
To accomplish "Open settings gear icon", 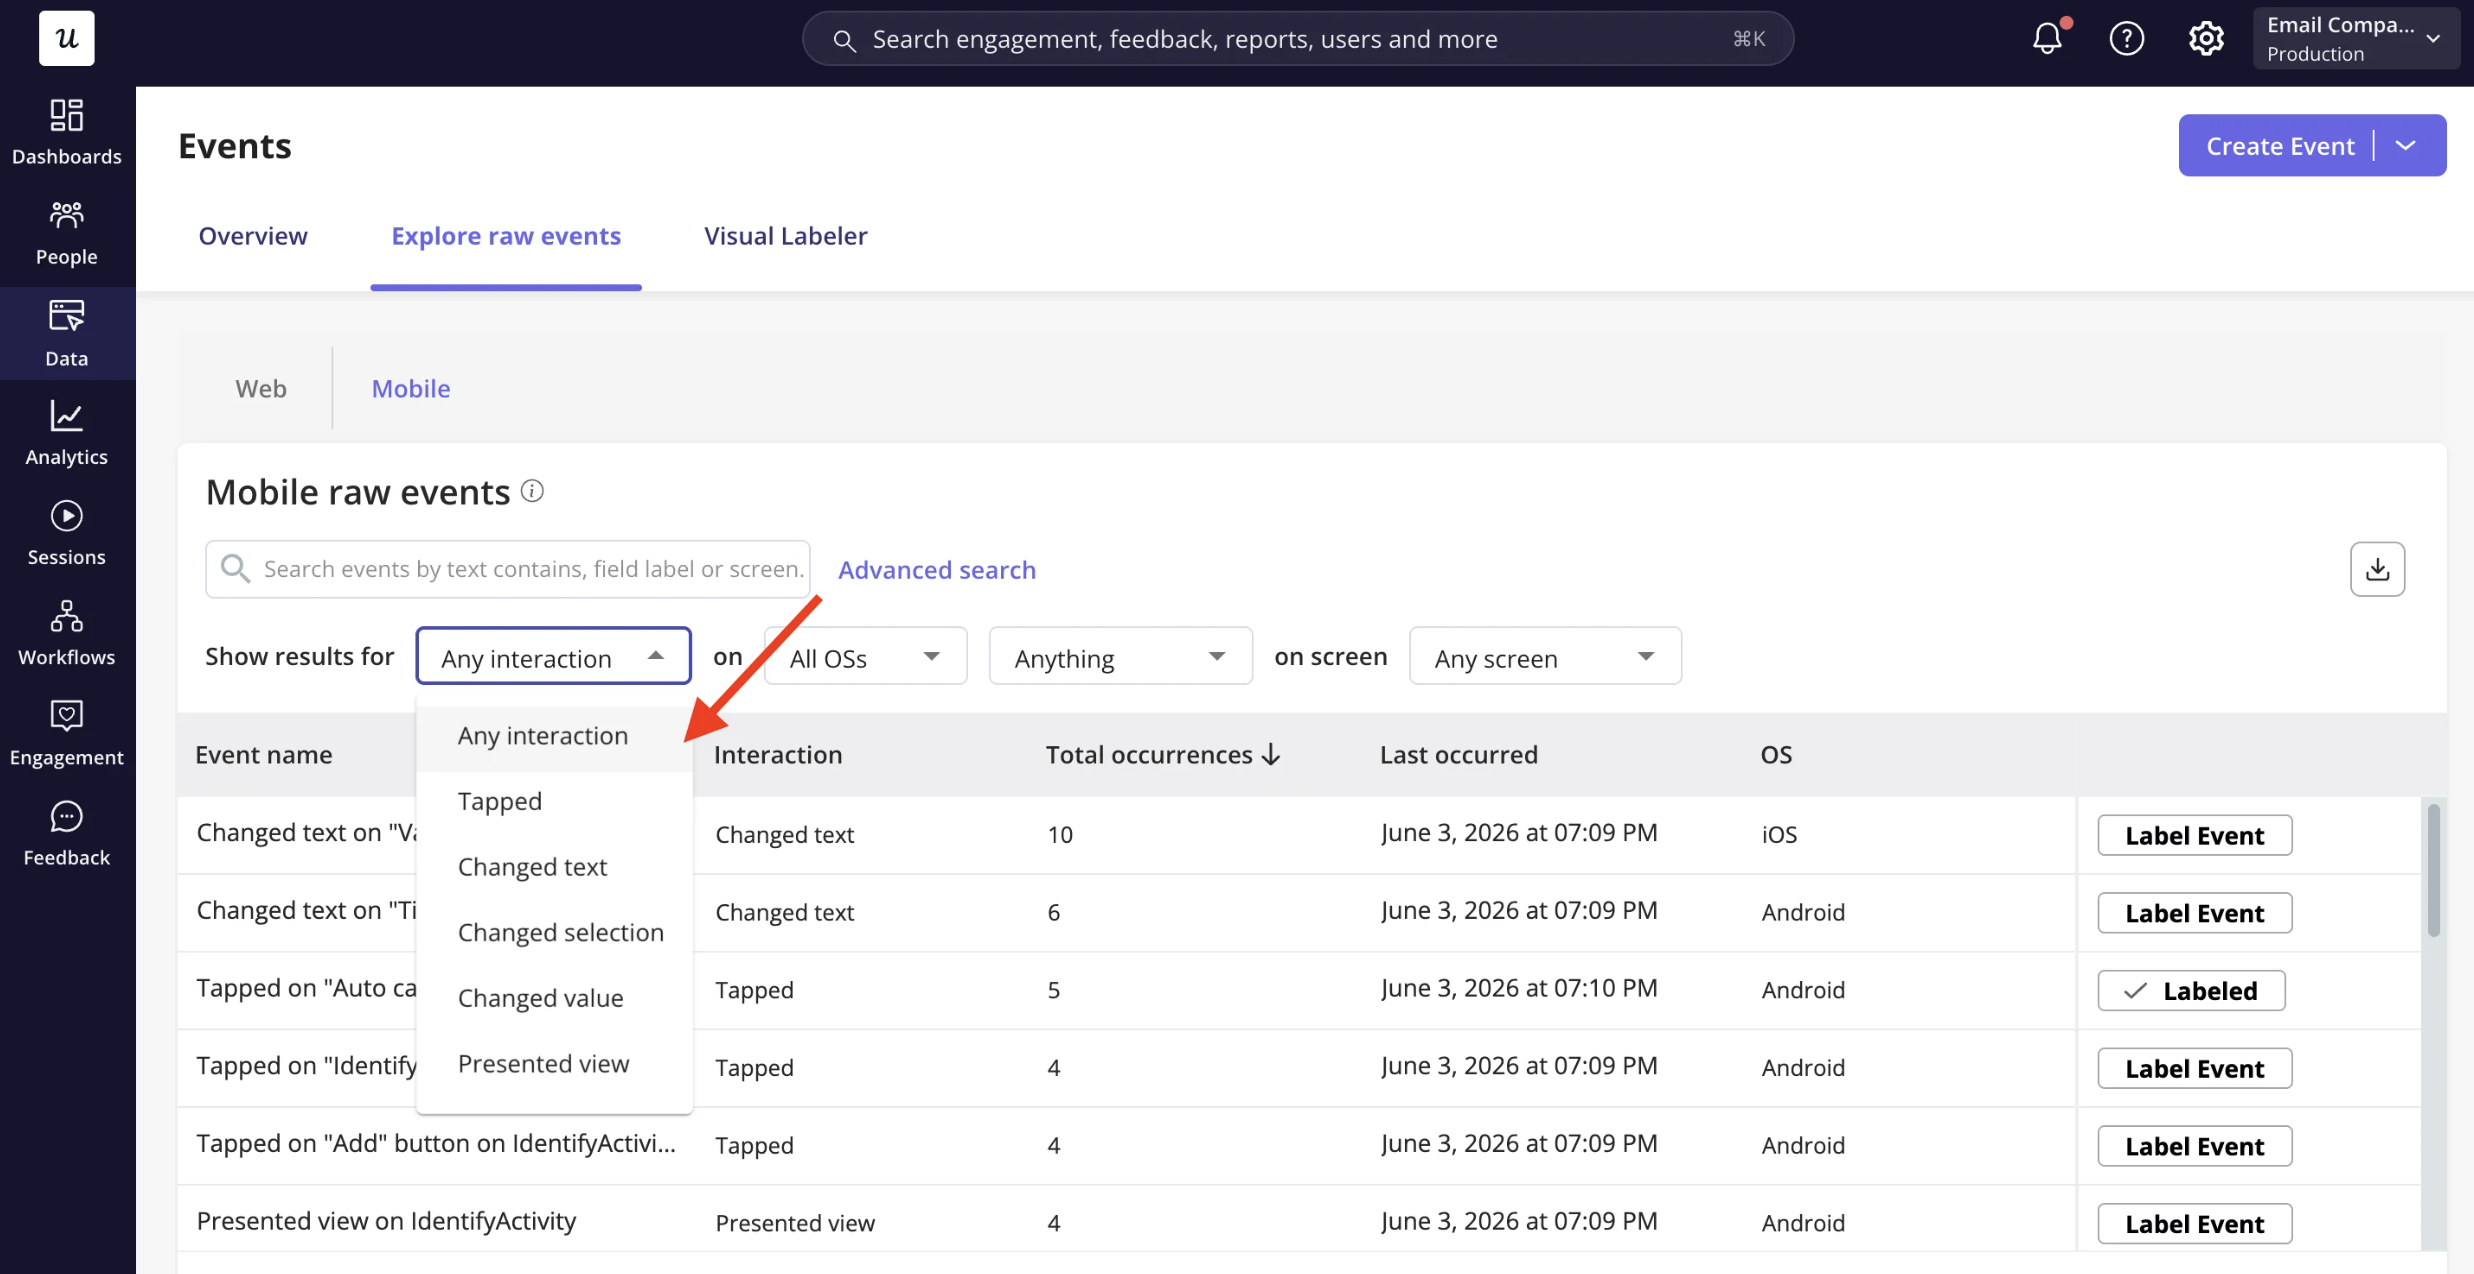I will tap(2205, 38).
